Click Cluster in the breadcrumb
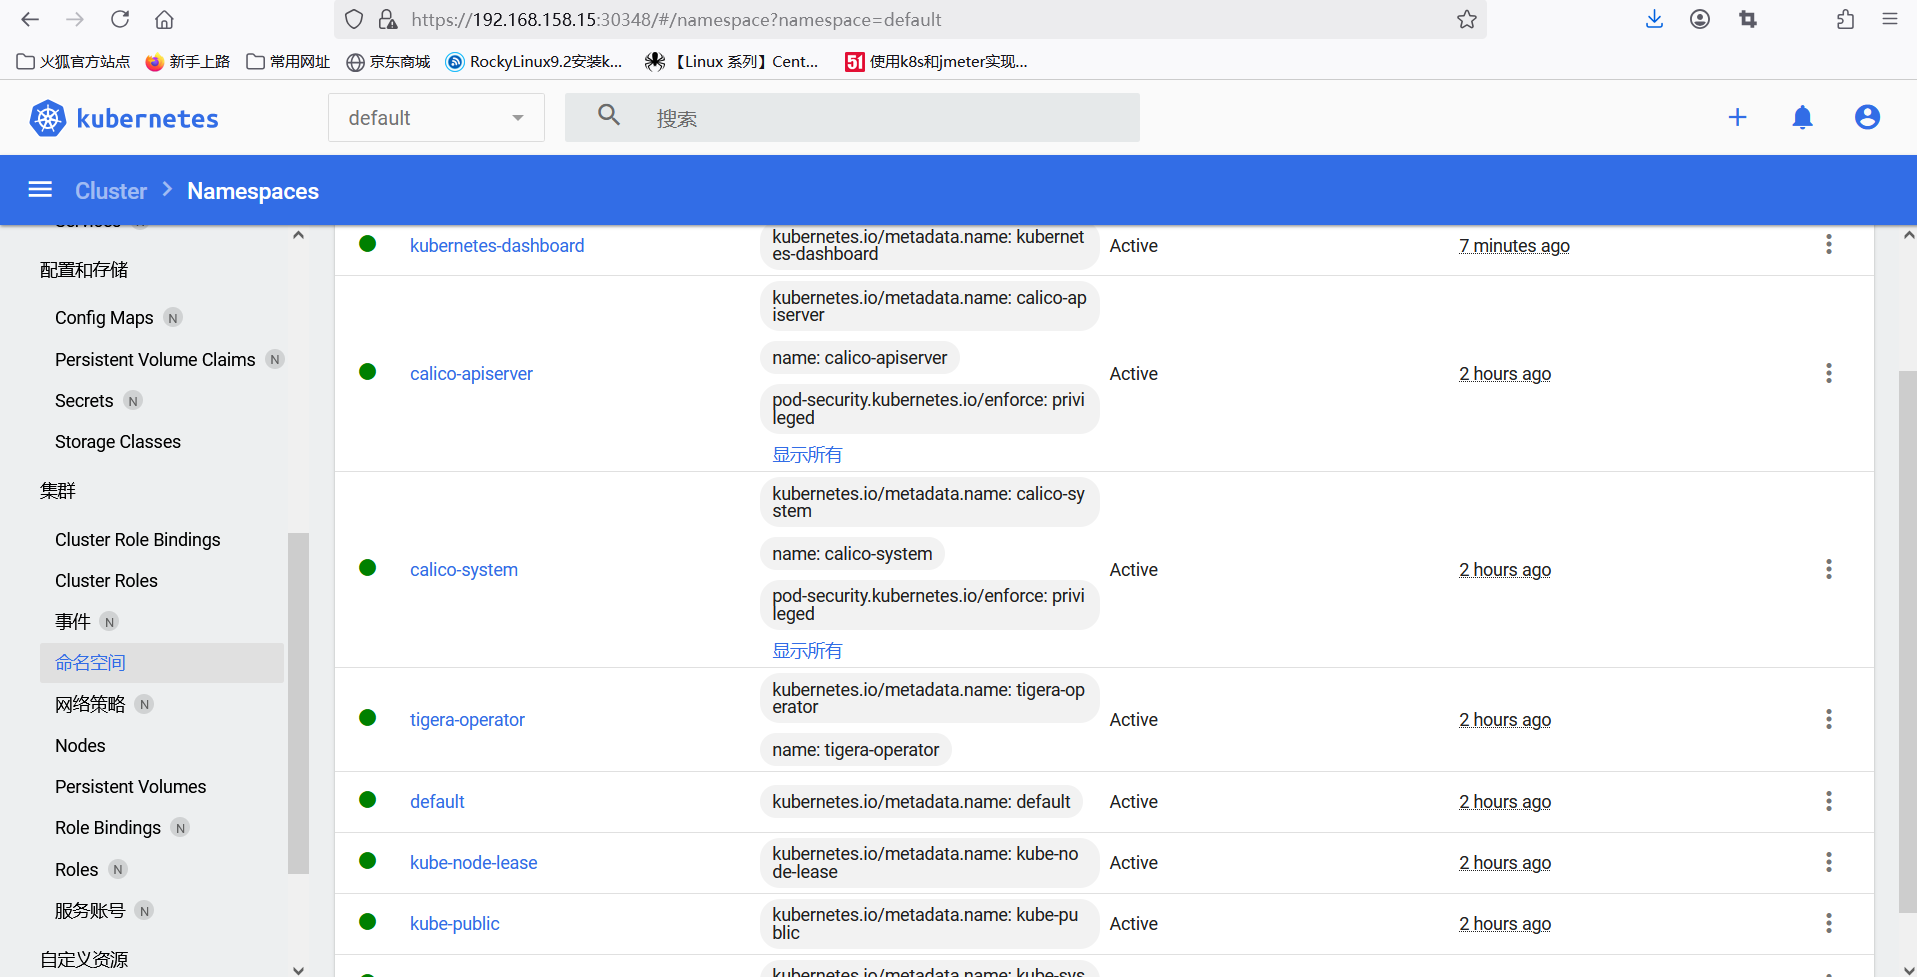The width and height of the screenshot is (1917, 977). click(111, 191)
